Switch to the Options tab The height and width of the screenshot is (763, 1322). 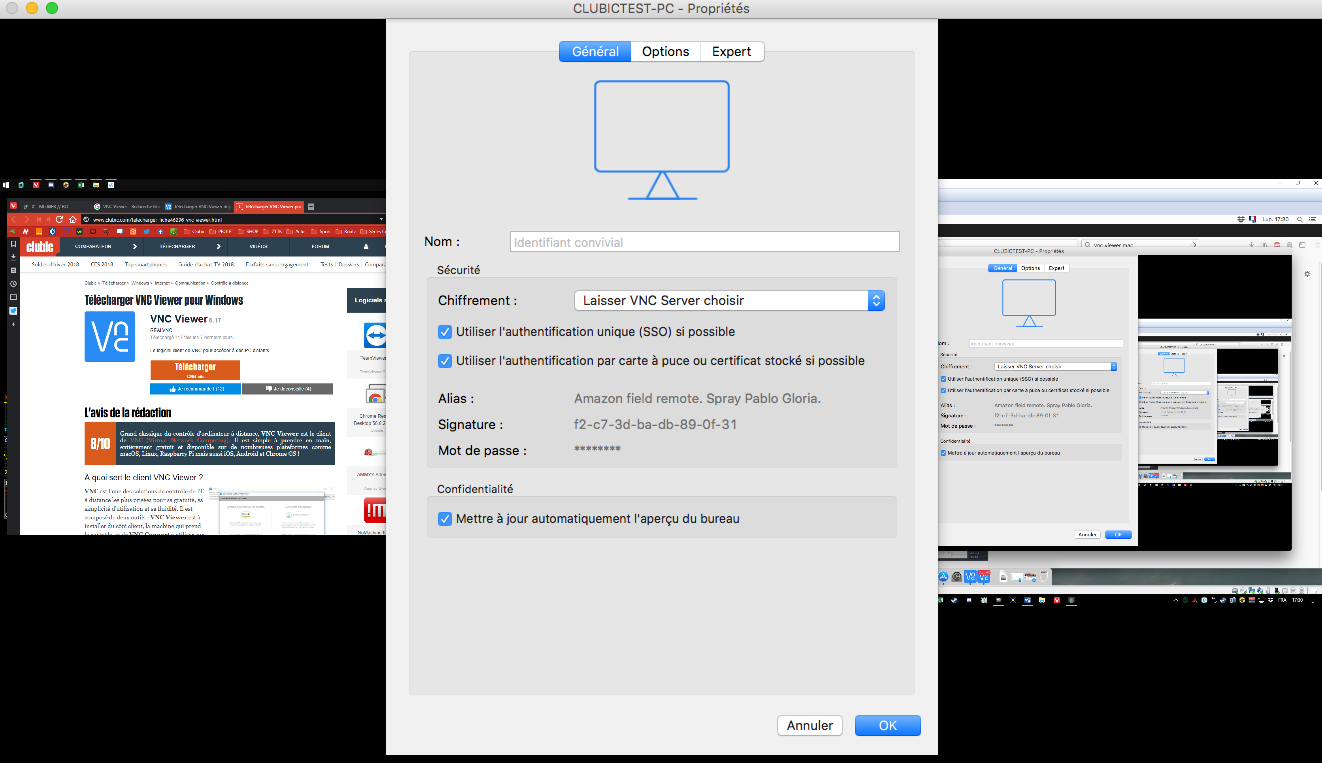pos(665,51)
